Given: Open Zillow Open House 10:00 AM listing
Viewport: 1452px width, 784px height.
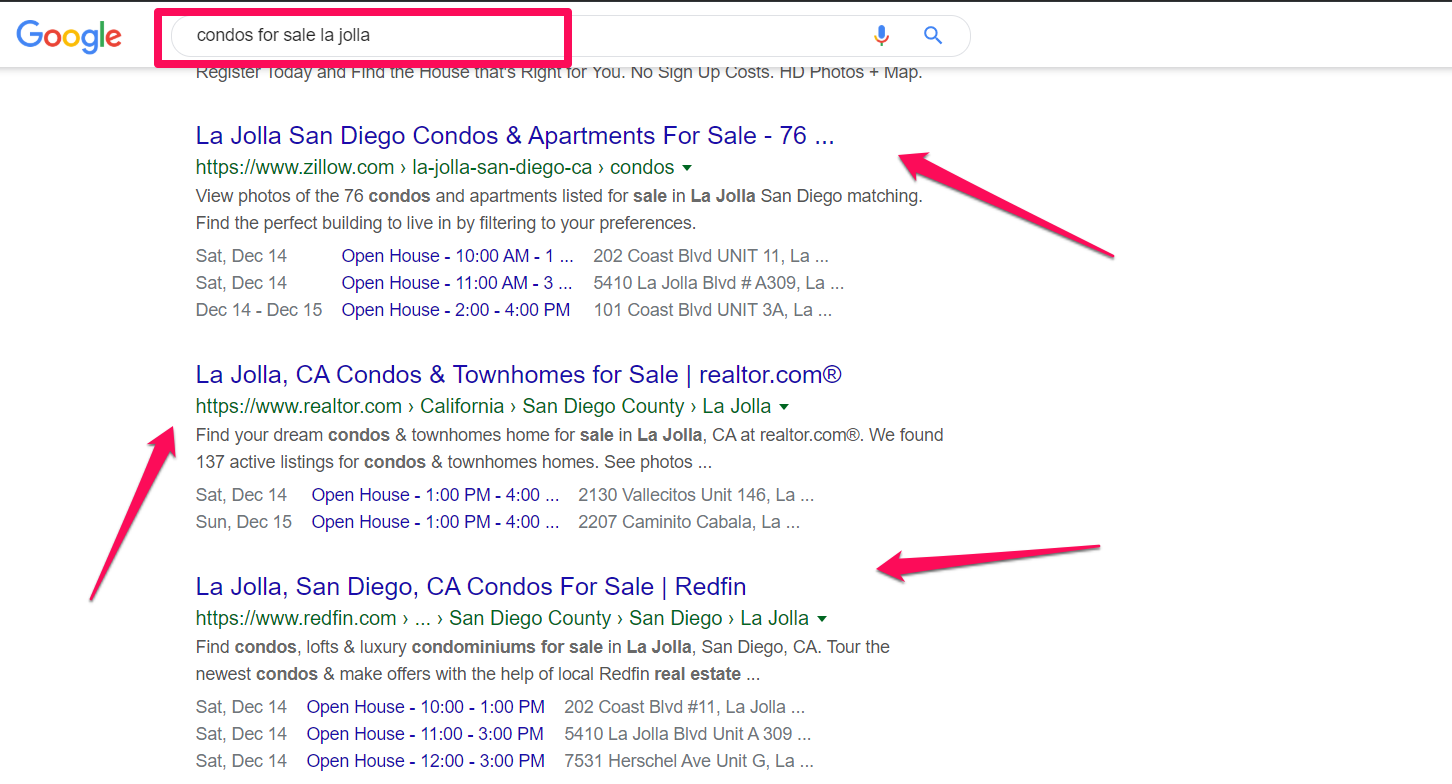Looking at the screenshot, I should [x=458, y=256].
